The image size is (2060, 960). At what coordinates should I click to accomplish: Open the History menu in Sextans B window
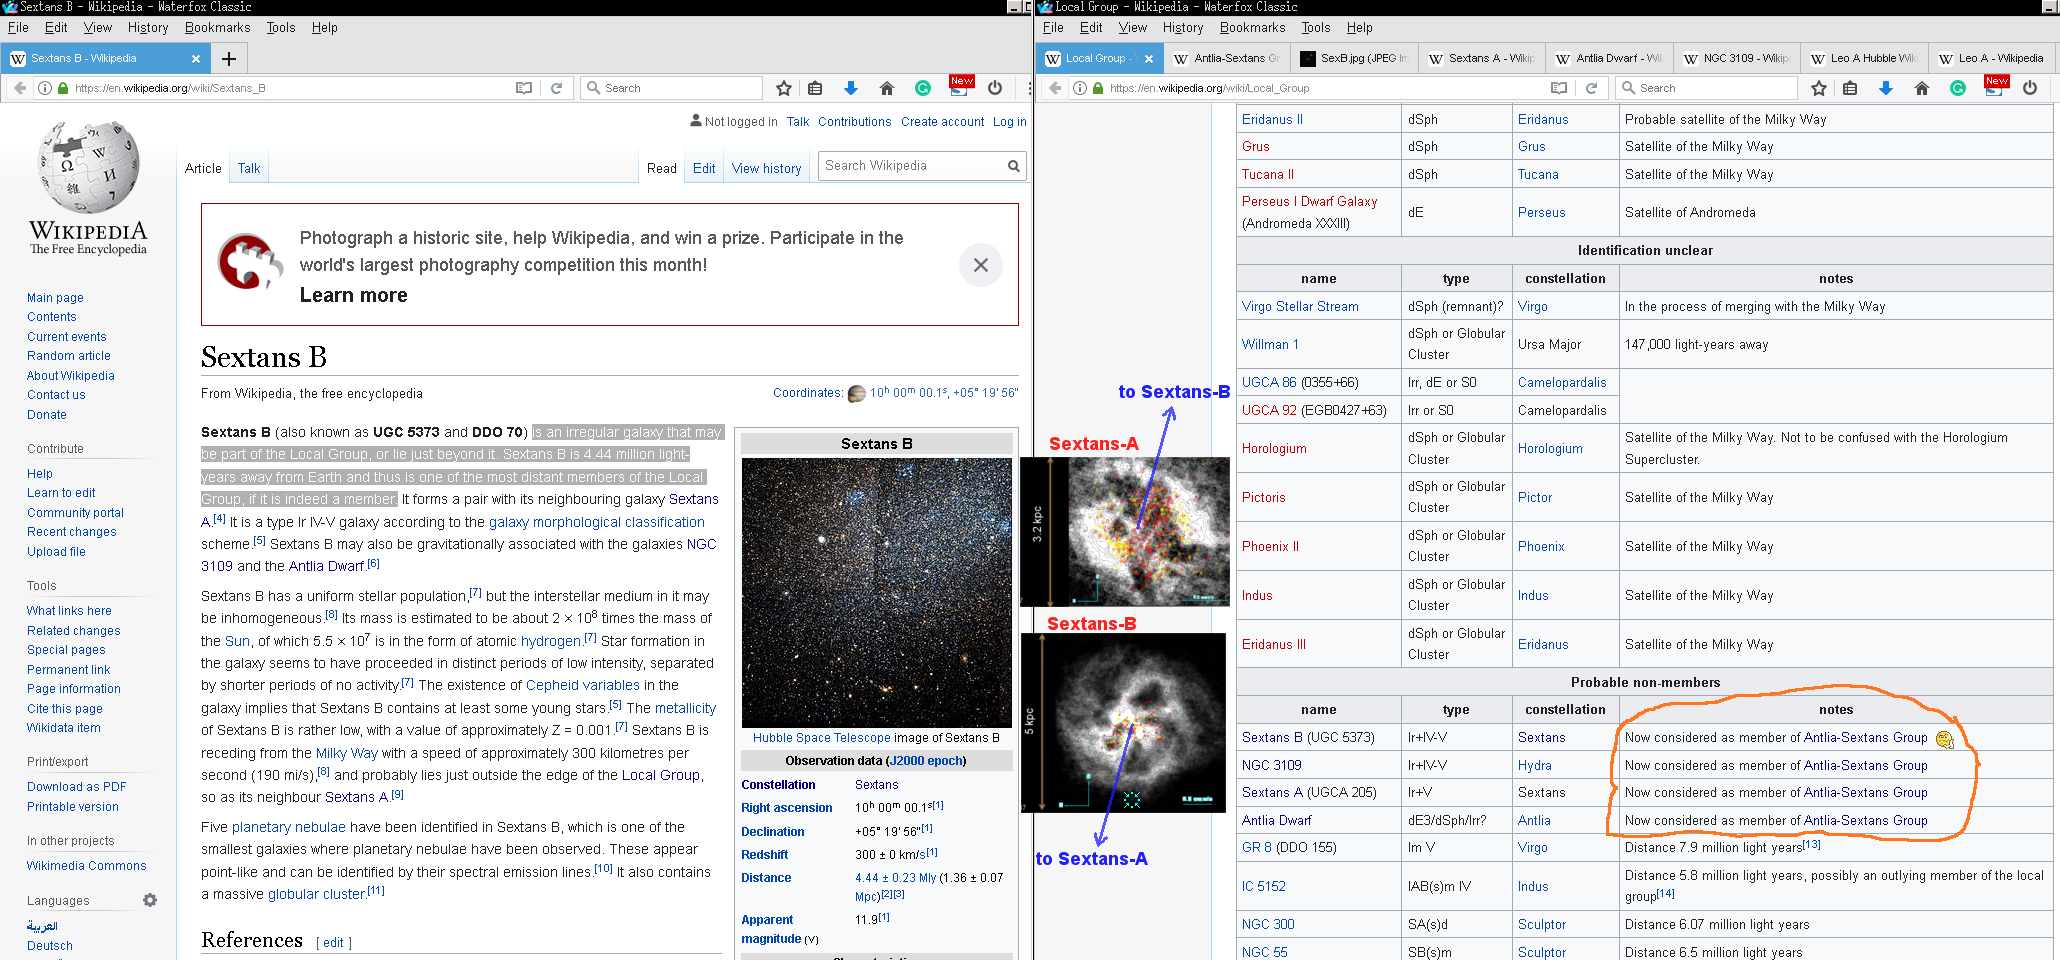(x=148, y=28)
